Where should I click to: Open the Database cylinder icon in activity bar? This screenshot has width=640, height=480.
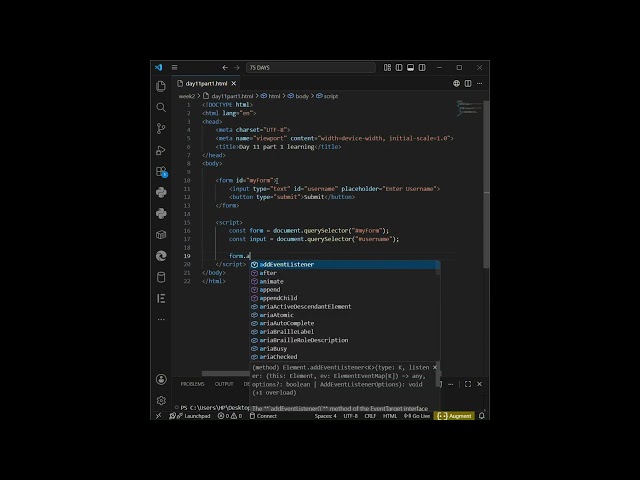pyautogui.click(x=161, y=277)
